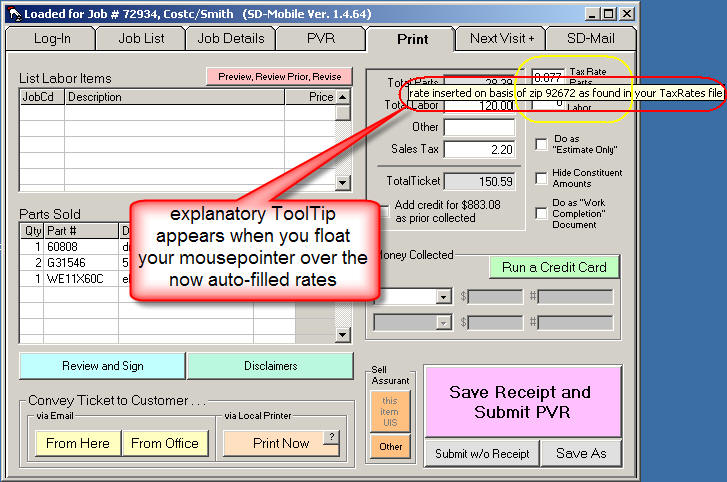Open the SD-Mail tab

click(x=592, y=38)
